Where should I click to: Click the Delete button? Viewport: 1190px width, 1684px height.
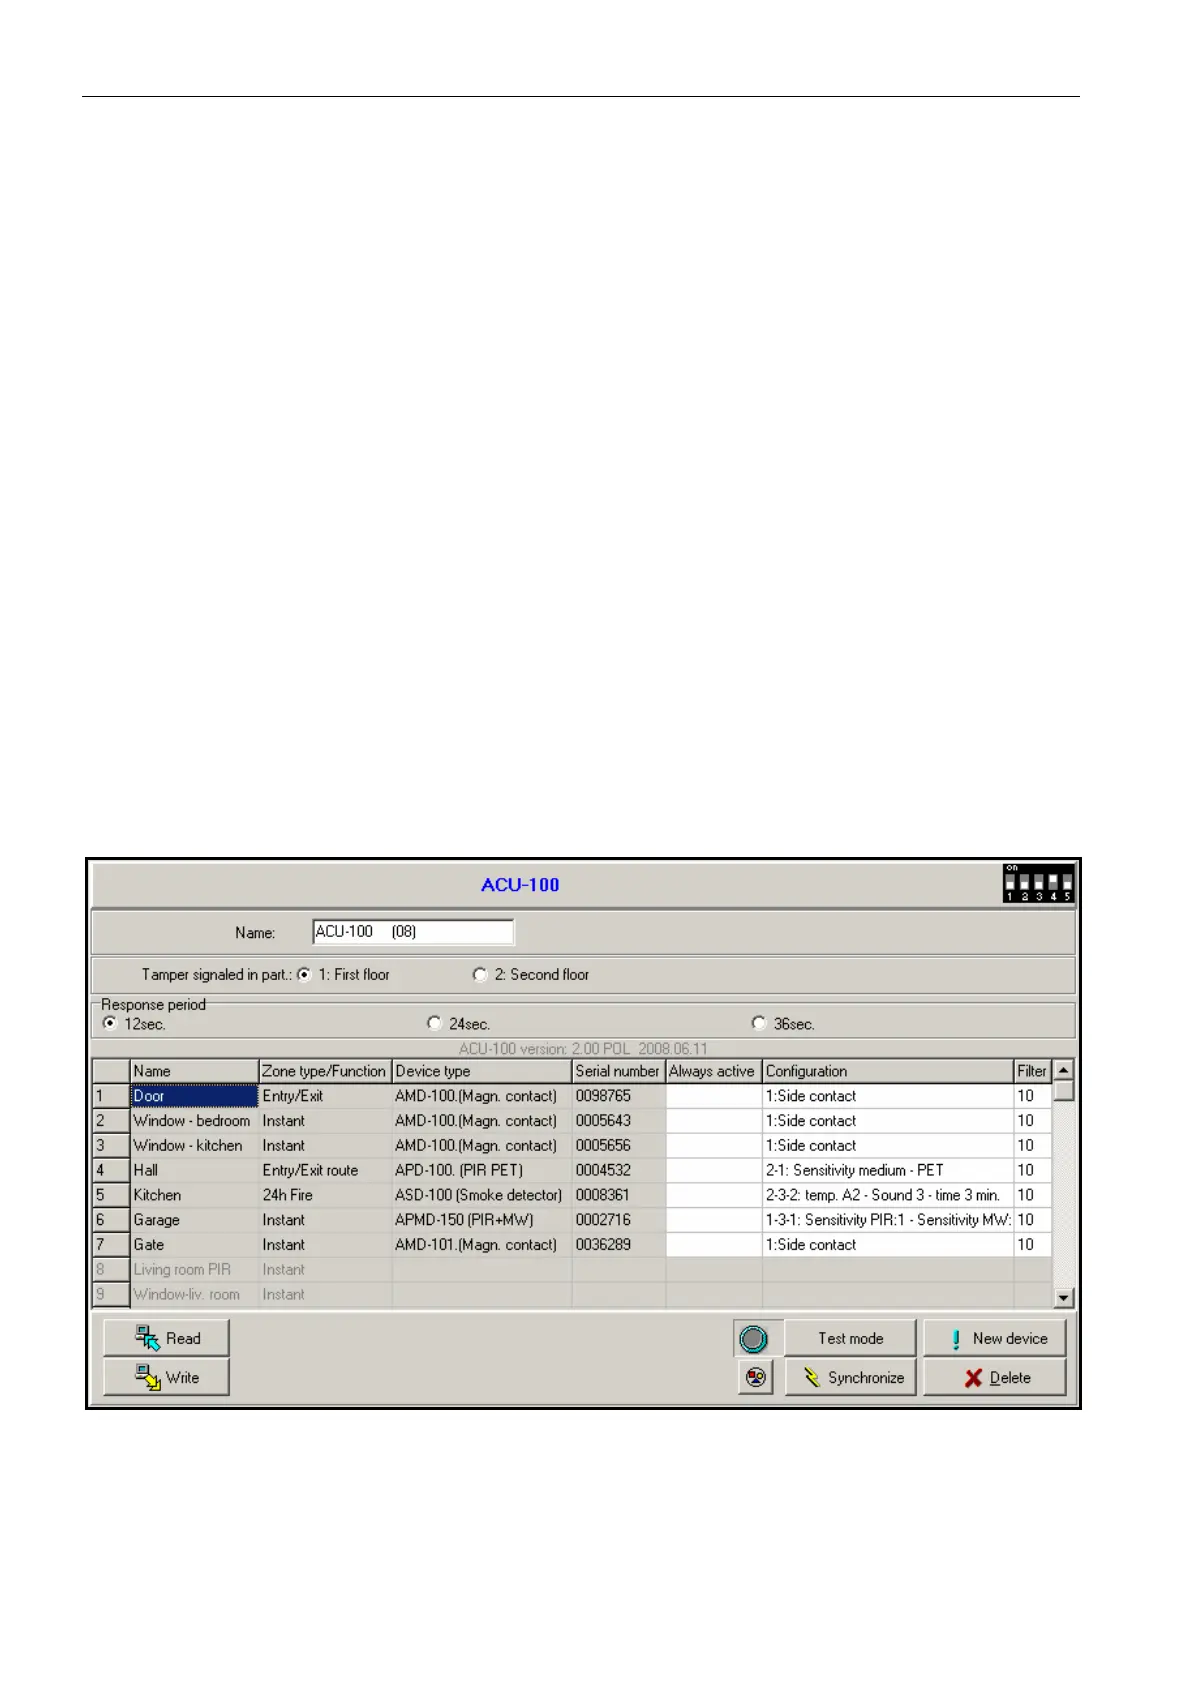pos(995,1377)
